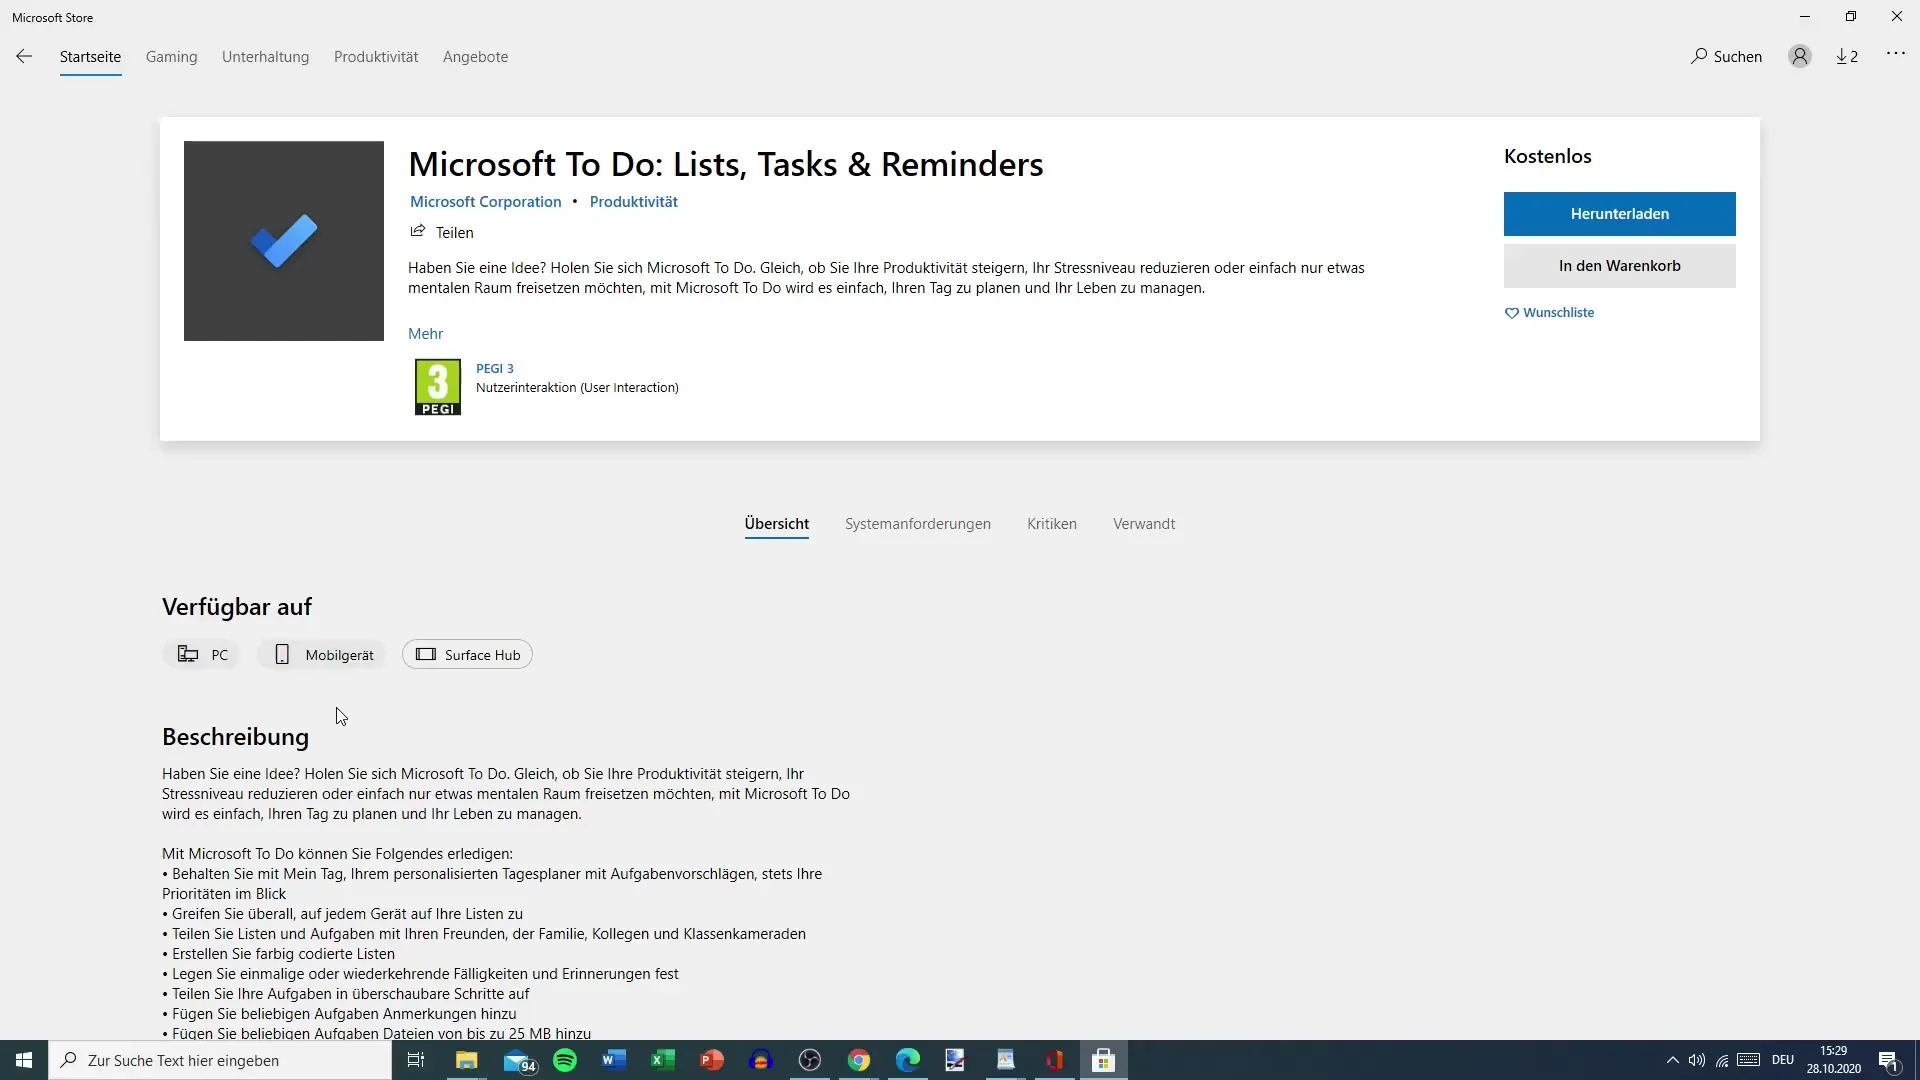Expand the Mehr (More) description link
1920x1080 pixels.
425,332
